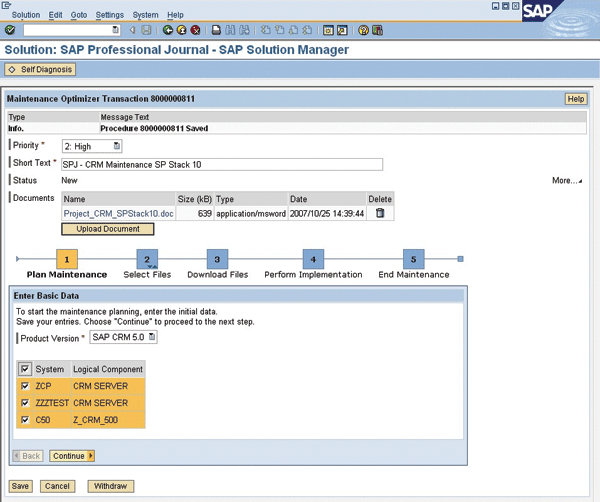Image resolution: width=600 pixels, height=502 pixels.
Task: Click the Continue button
Action: pos(72,456)
